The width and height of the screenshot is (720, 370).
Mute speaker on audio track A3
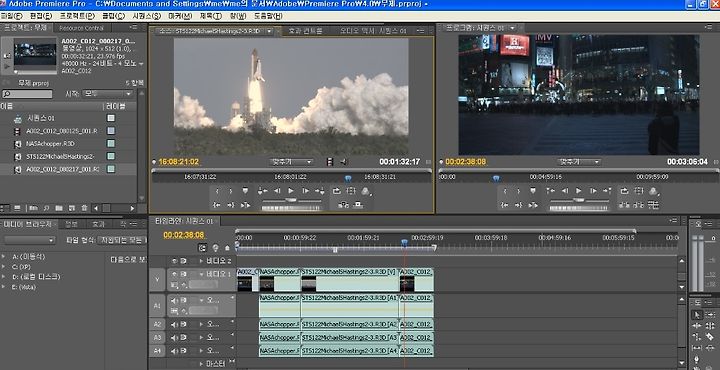[x=174, y=337]
